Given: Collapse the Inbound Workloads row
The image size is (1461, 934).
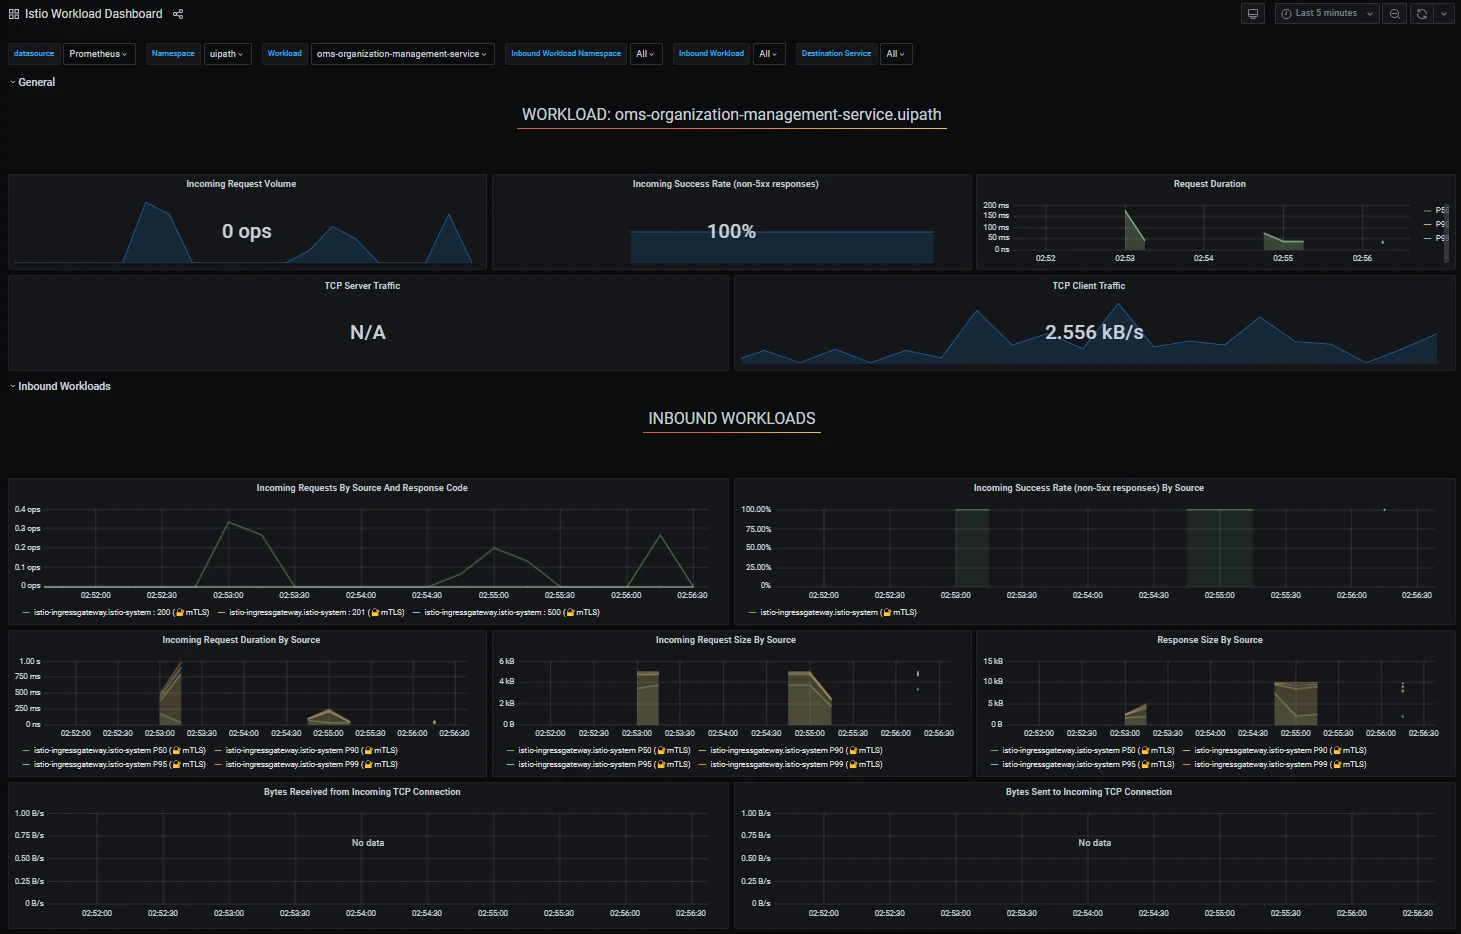Looking at the screenshot, I should (x=61, y=386).
